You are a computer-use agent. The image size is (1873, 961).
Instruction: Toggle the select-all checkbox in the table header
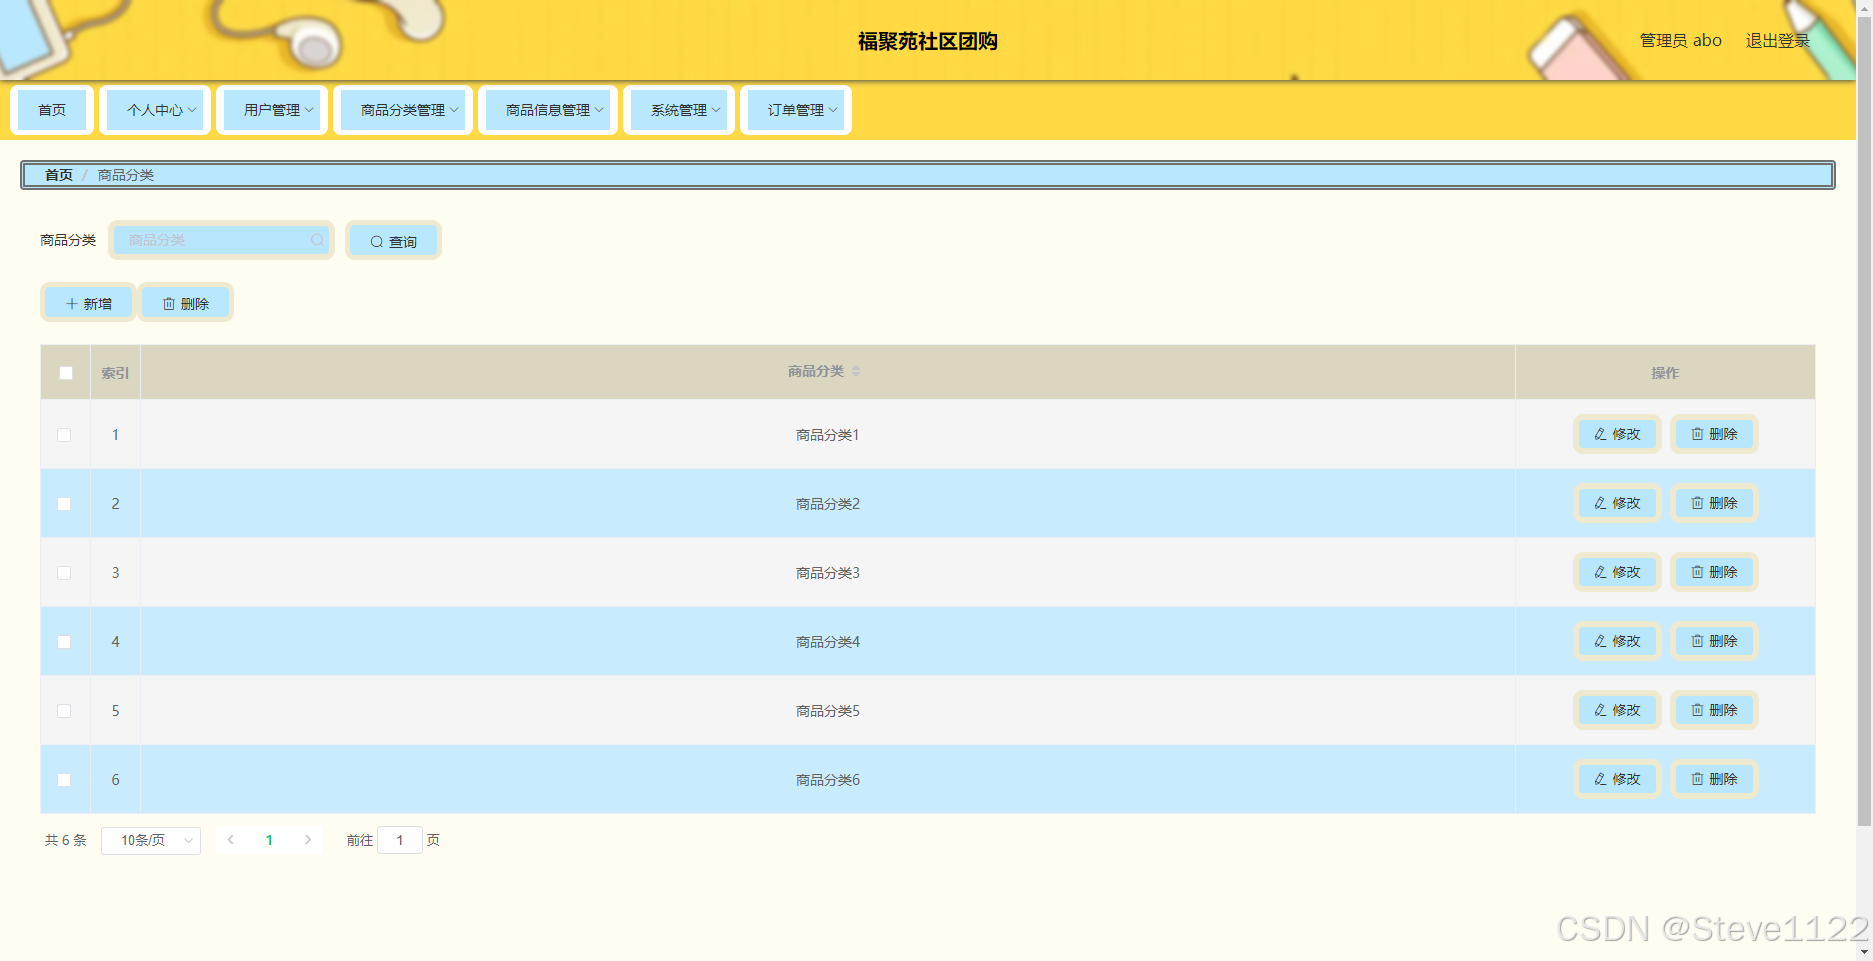66,373
